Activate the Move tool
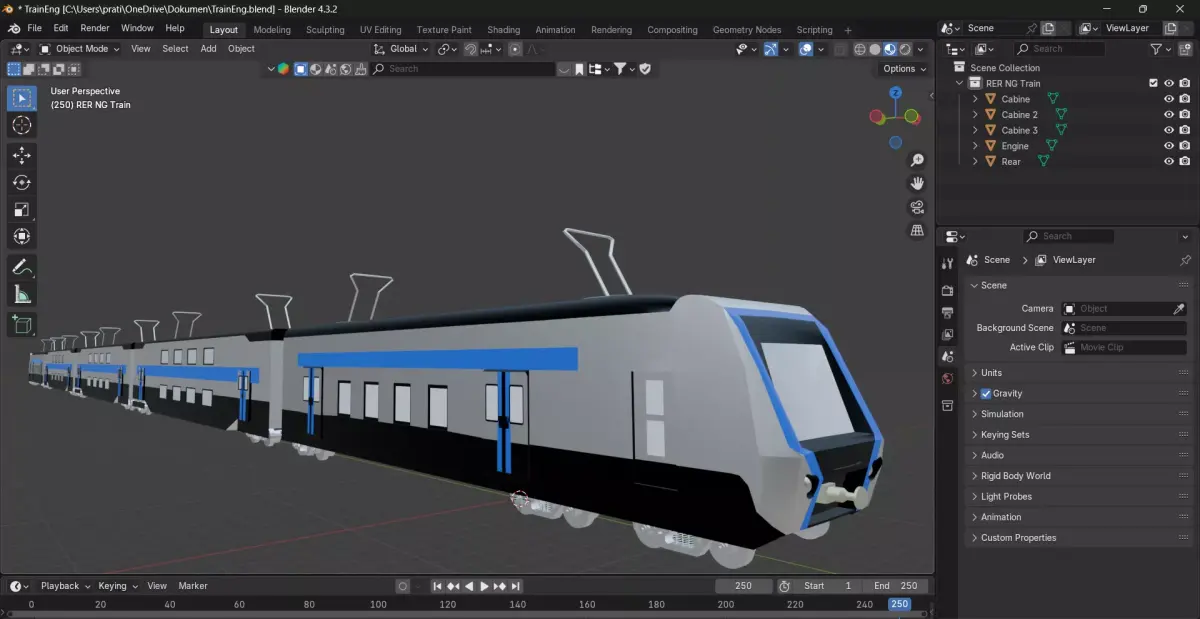This screenshot has width=1200, height=619. [x=22, y=155]
